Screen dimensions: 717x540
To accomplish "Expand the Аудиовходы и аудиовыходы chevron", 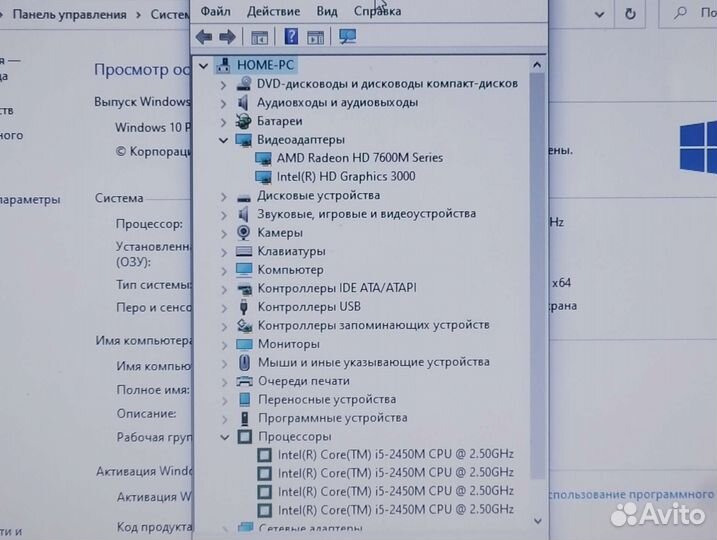I will click(x=223, y=104).
